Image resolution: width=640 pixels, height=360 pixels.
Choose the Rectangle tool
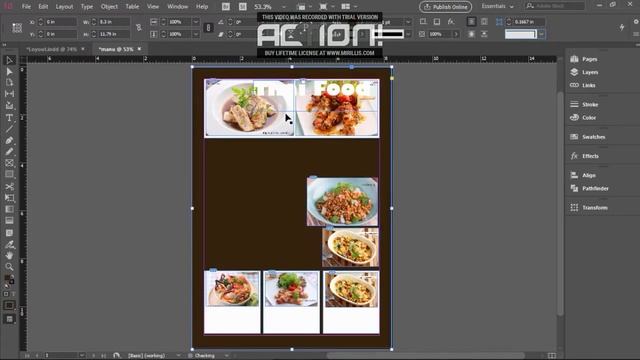pos(9,175)
